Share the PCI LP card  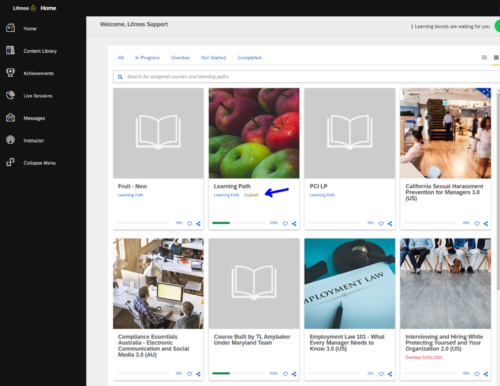[x=390, y=224]
